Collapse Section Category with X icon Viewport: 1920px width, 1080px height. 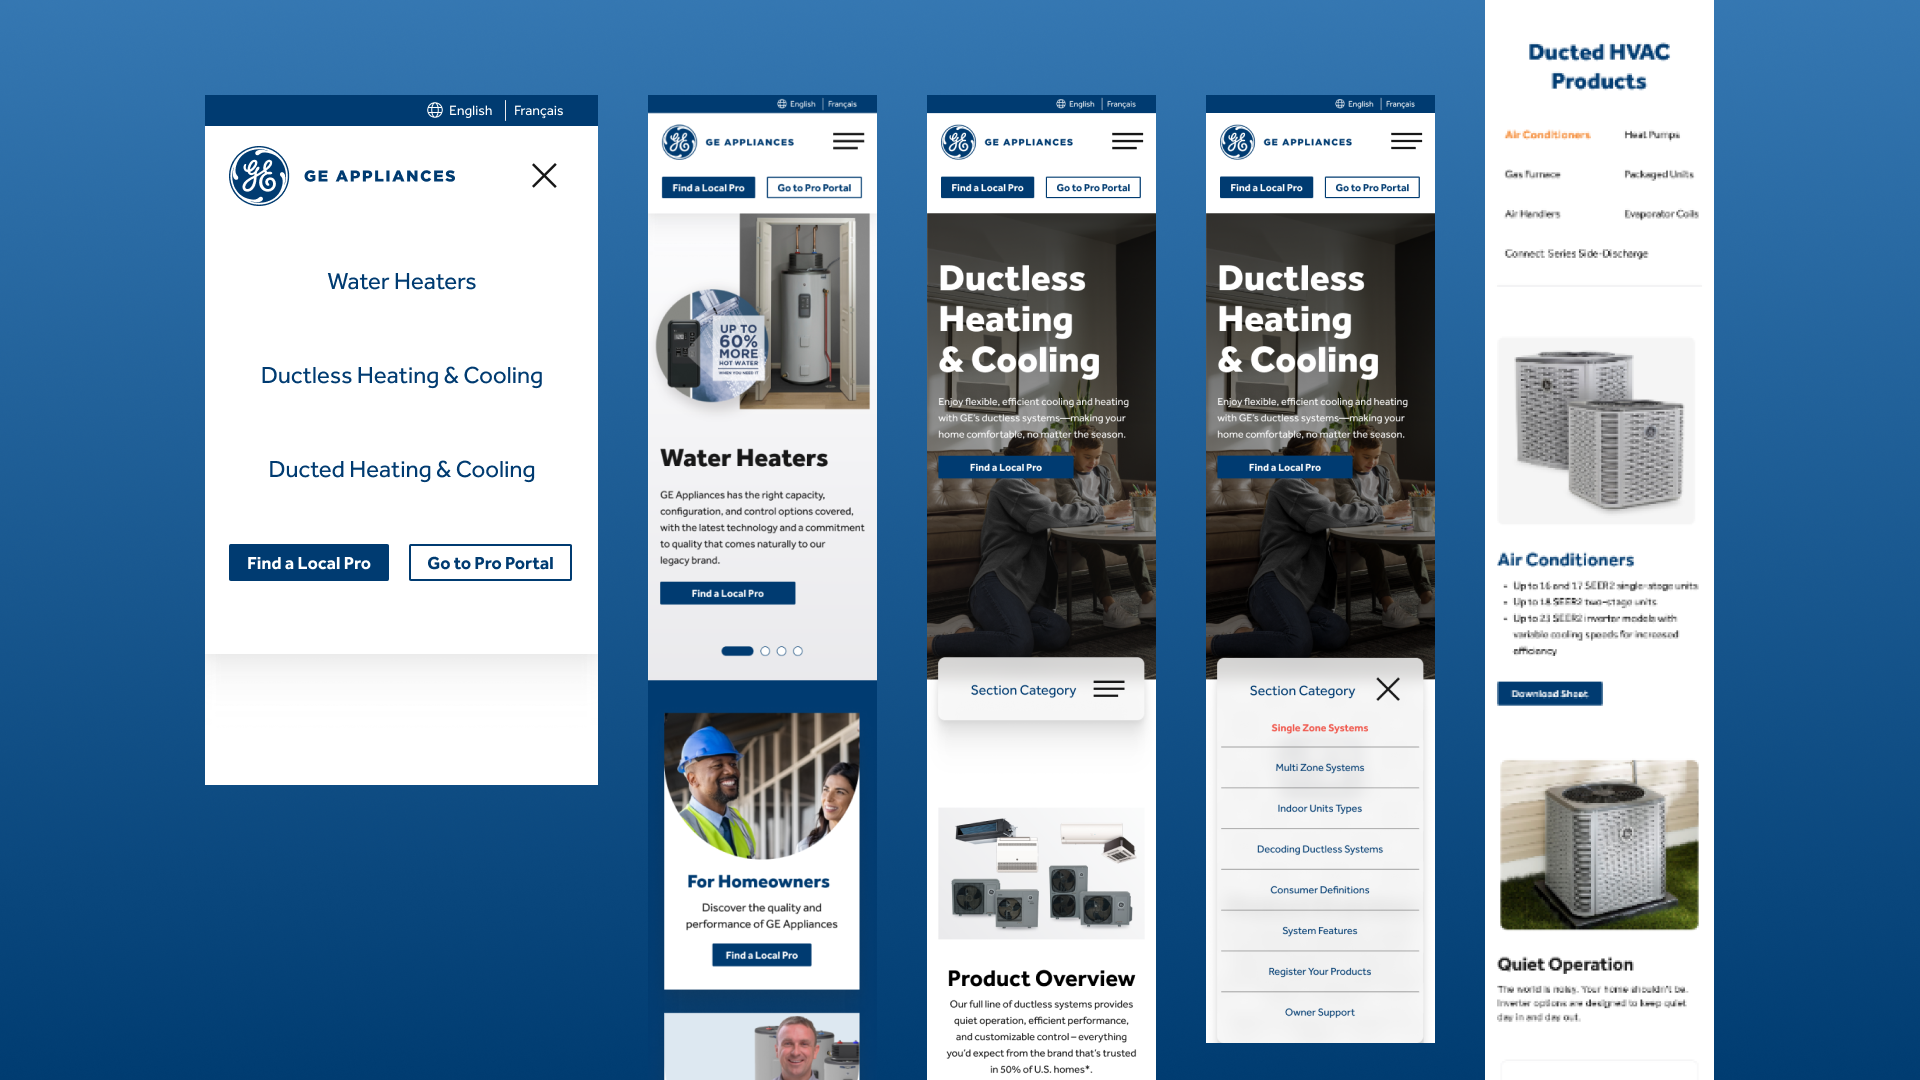(1388, 689)
